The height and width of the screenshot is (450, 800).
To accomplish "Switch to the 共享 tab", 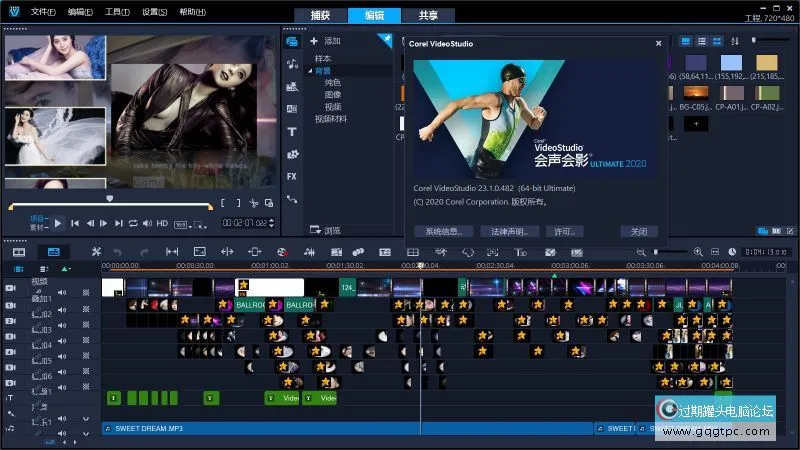I will pyautogui.click(x=428, y=15).
